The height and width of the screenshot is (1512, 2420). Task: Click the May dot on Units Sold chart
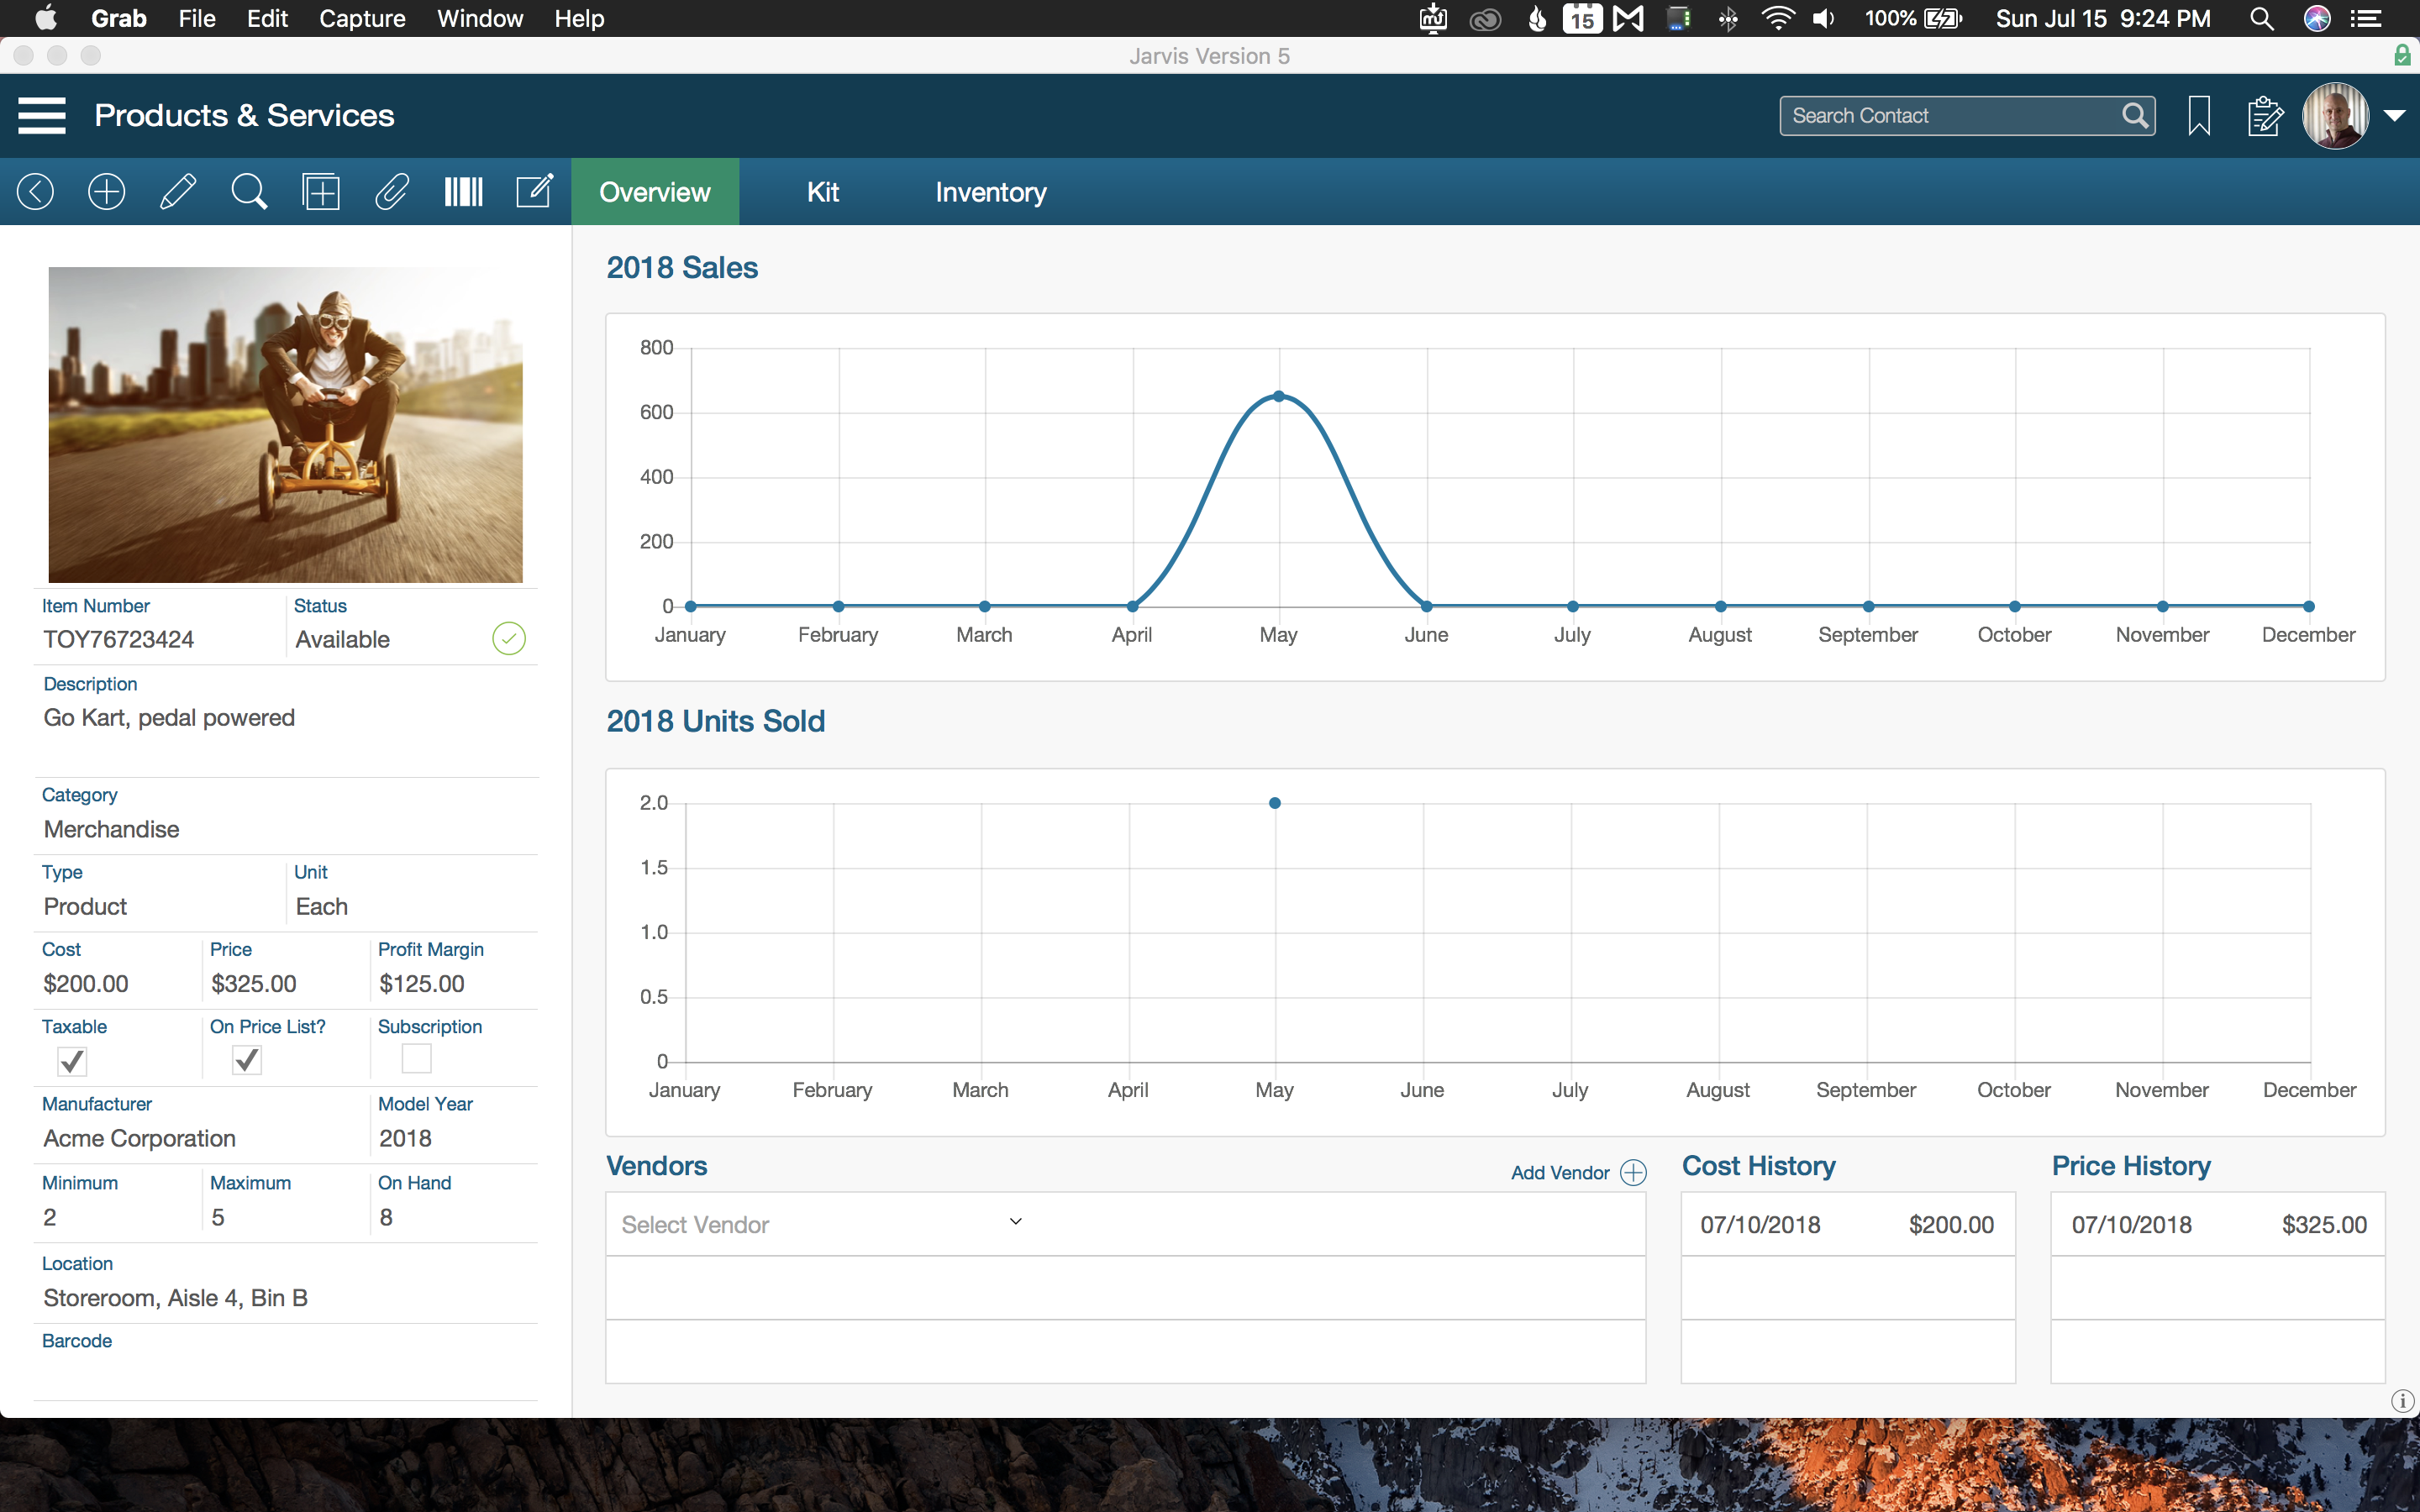pyautogui.click(x=1275, y=802)
